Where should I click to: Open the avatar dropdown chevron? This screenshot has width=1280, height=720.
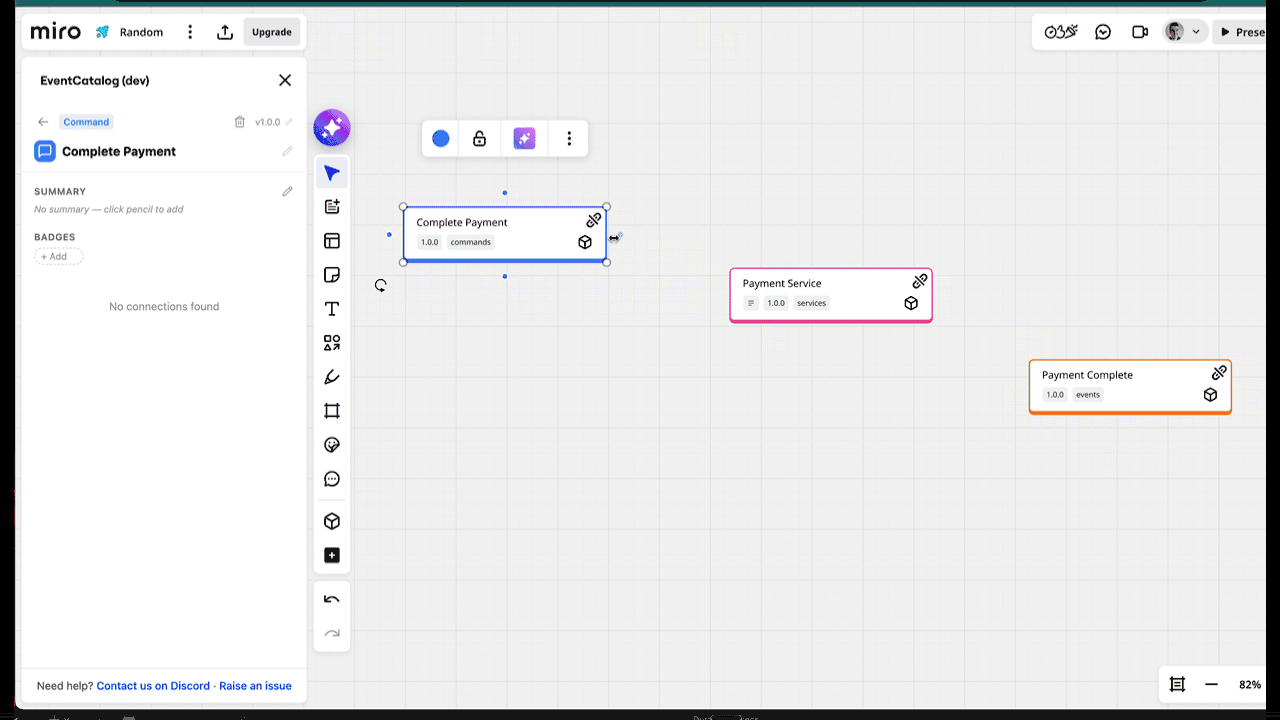(x=1194, y=31)
